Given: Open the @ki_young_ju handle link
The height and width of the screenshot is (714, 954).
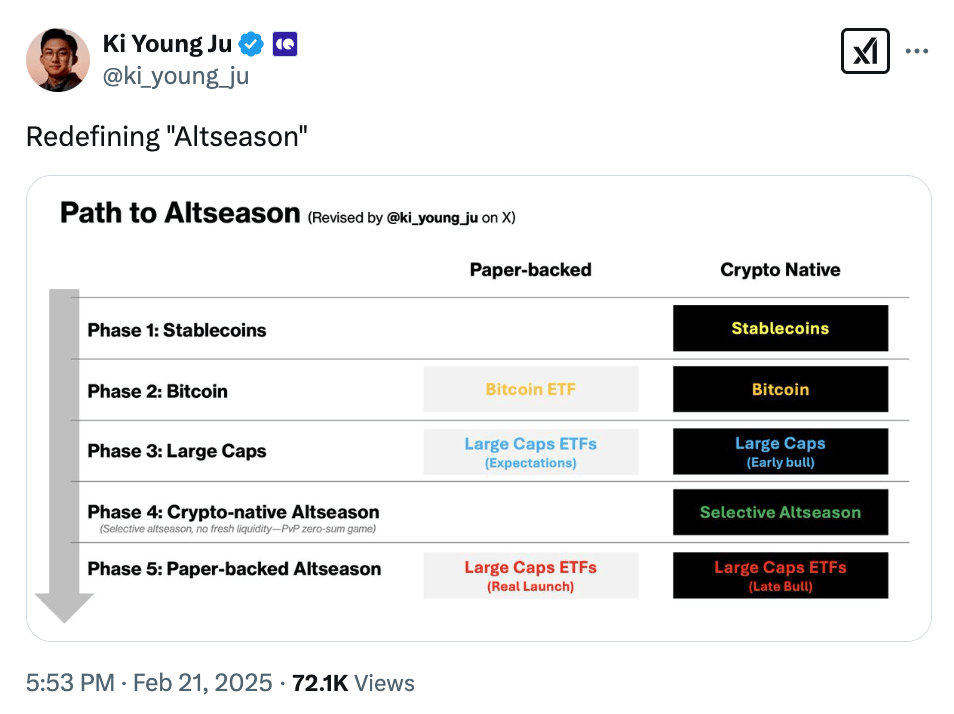Looking at the screenshot, I should pyautogui.click(x=176, y=75).
